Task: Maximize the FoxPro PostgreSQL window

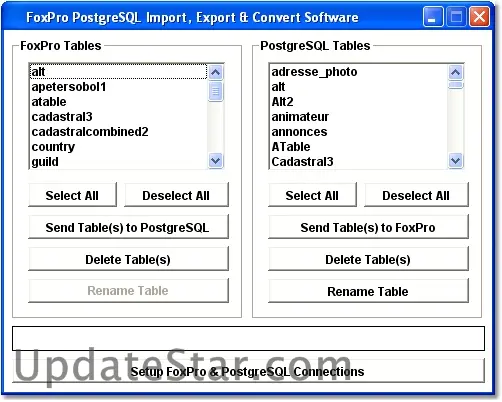Action: coord(456,17)
